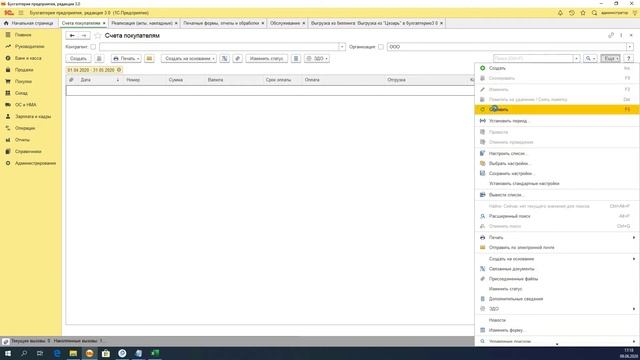Add page to favorites with star icon
640x360 pixels.
click(x=98, y=36)
